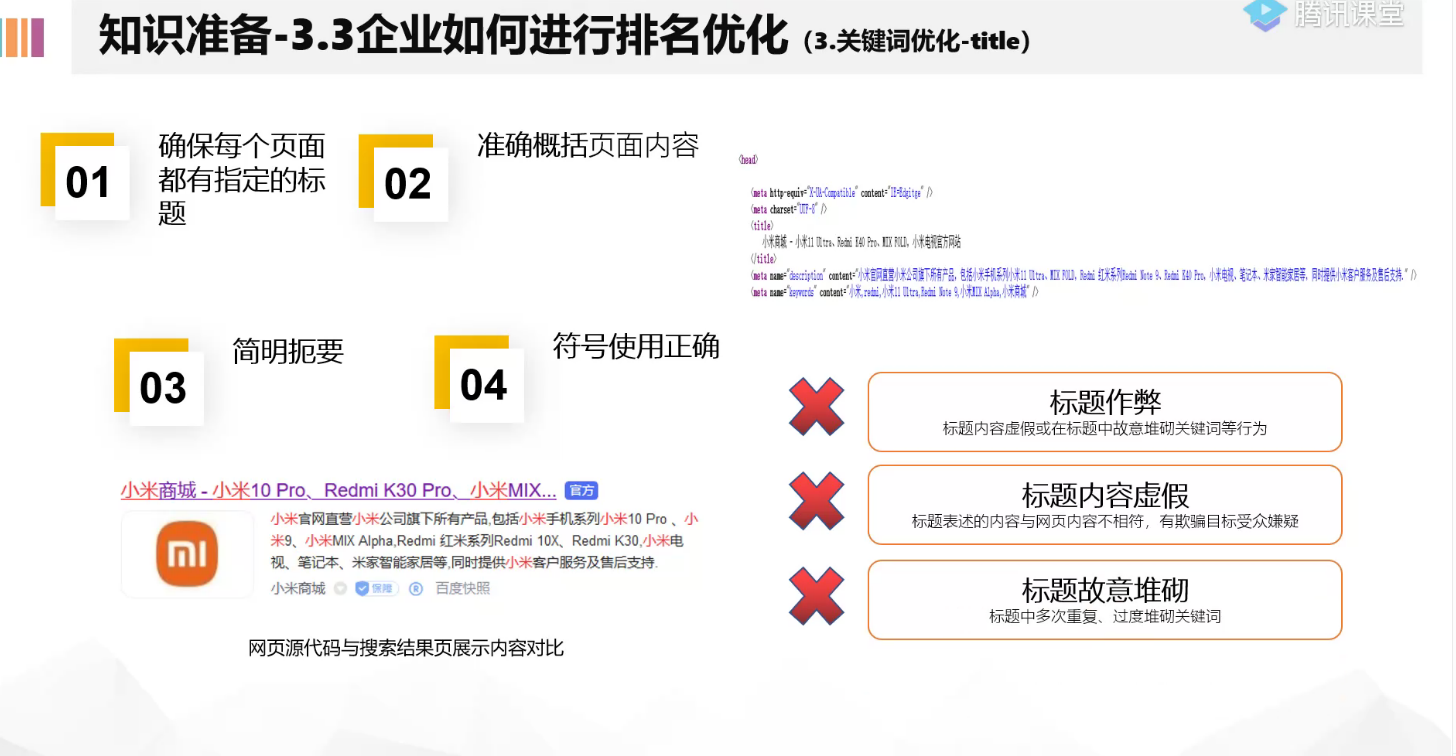This screenshot has height=756, width=1456.
Task: Click the text 简明扼要
Action: (288, 351)
